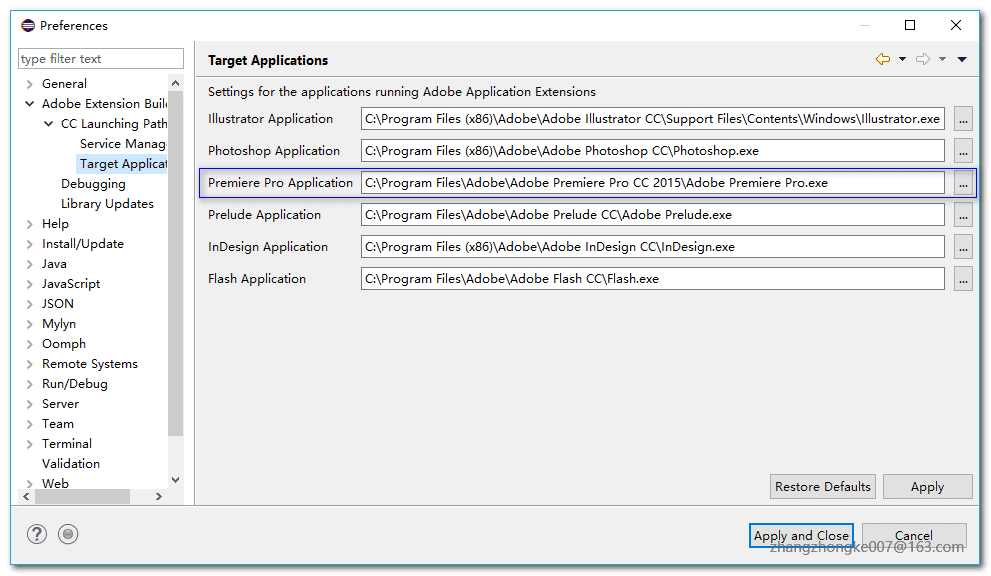
Task: Click the Help question mark icon
Action: (37, 534)
